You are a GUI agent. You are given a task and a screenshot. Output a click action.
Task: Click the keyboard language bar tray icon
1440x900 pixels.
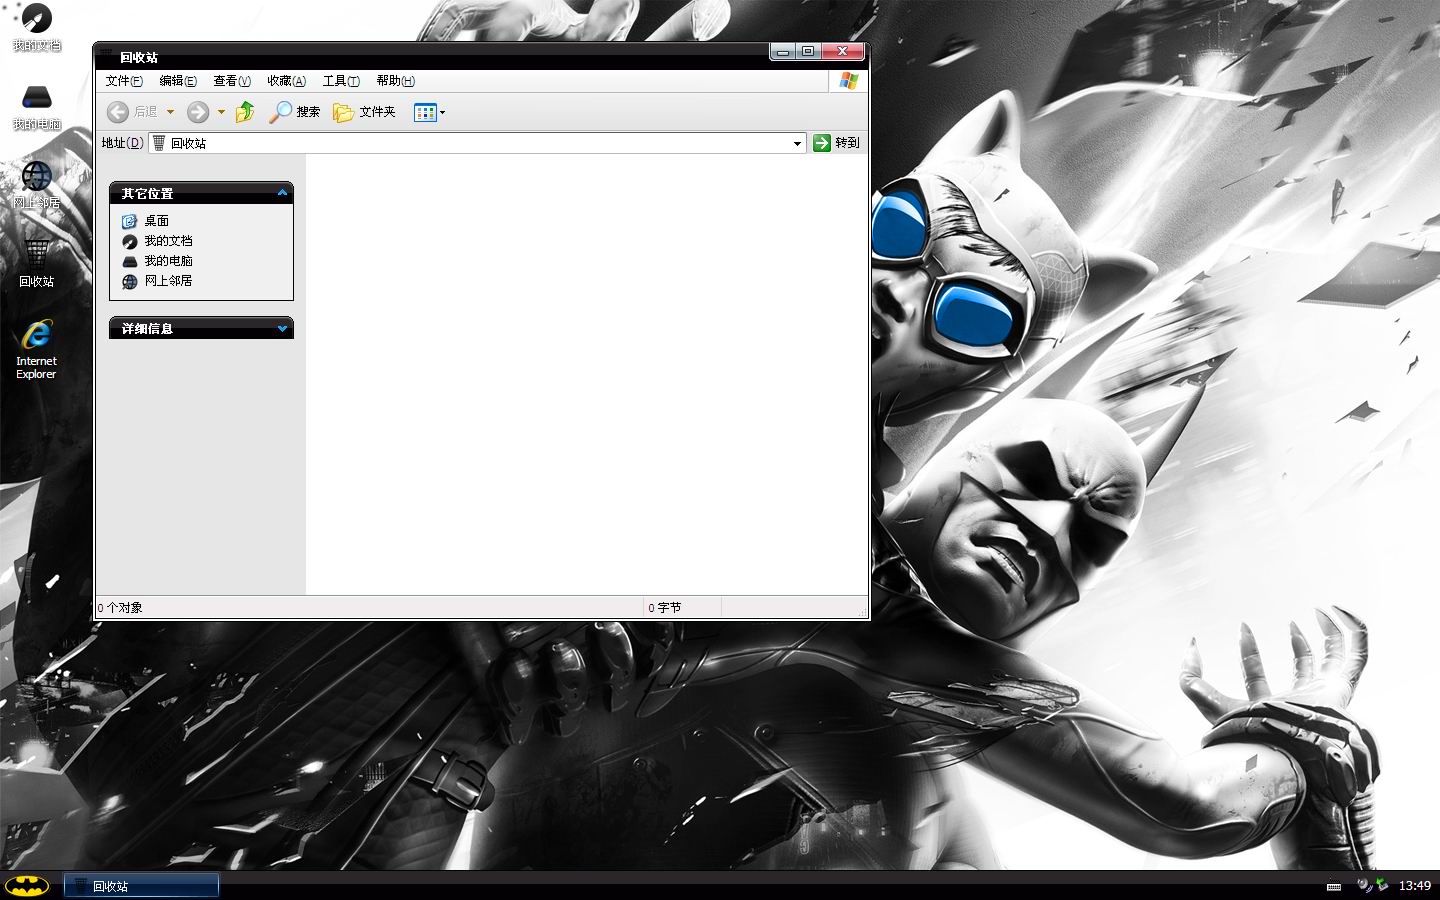coord(1333,886)
